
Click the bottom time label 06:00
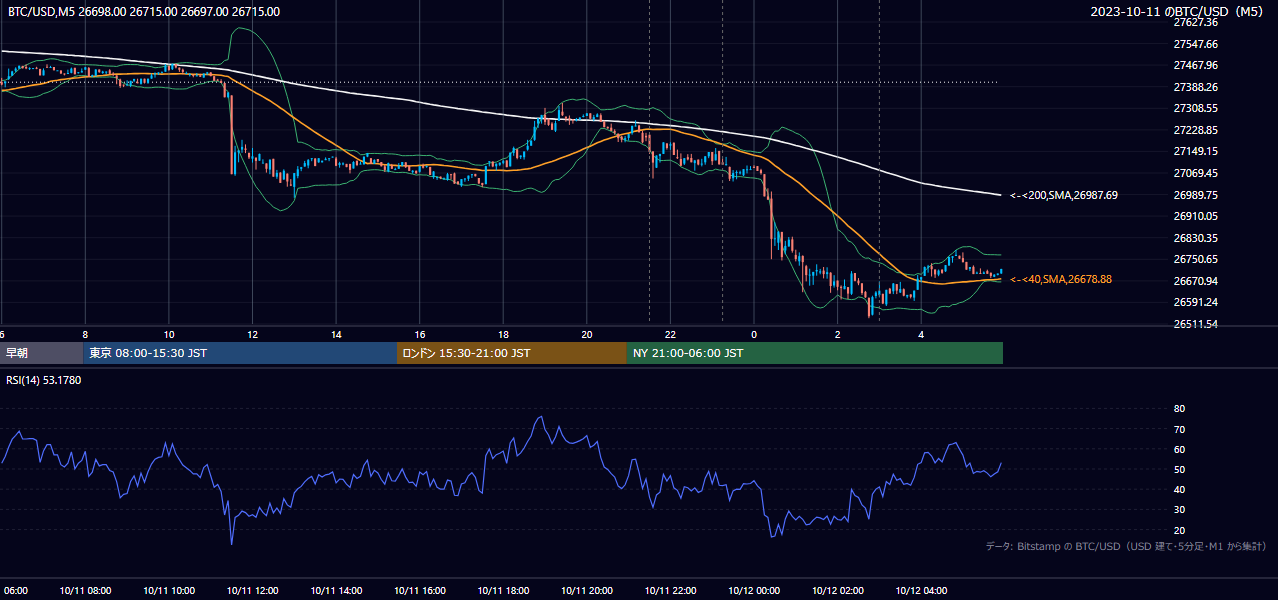point(14,590)
